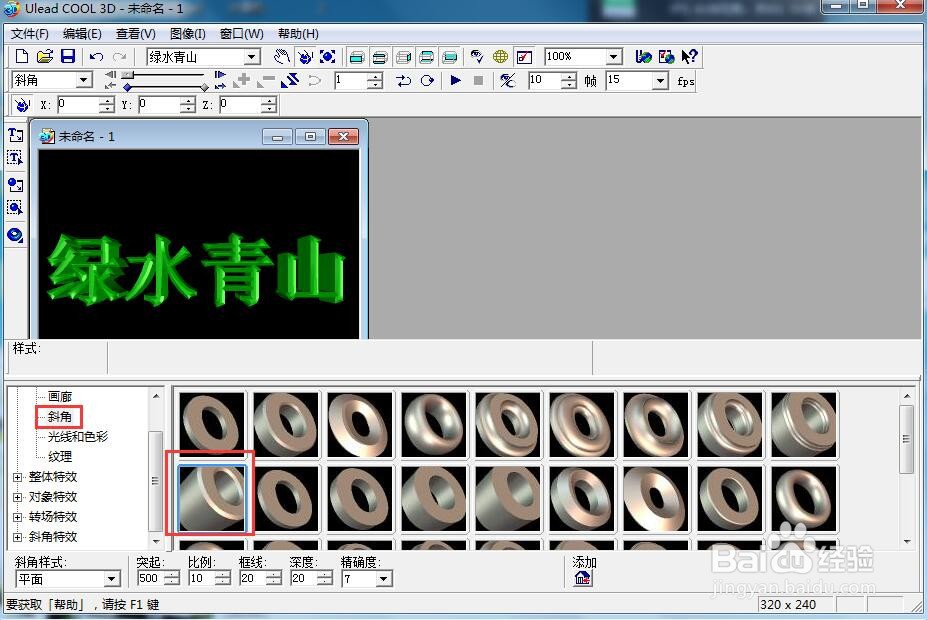Select 画廊 in the effects tree
The width and height of the screenshot is (927, 620).
click(60, 397)
